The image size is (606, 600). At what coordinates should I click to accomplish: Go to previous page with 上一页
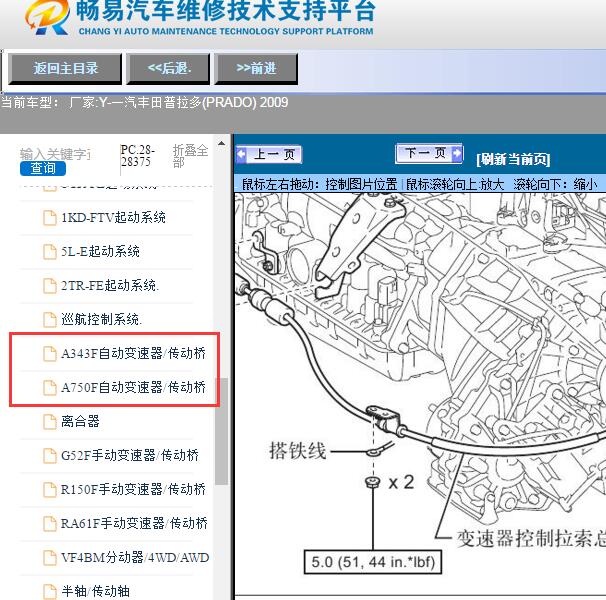(x=268, y=155)
